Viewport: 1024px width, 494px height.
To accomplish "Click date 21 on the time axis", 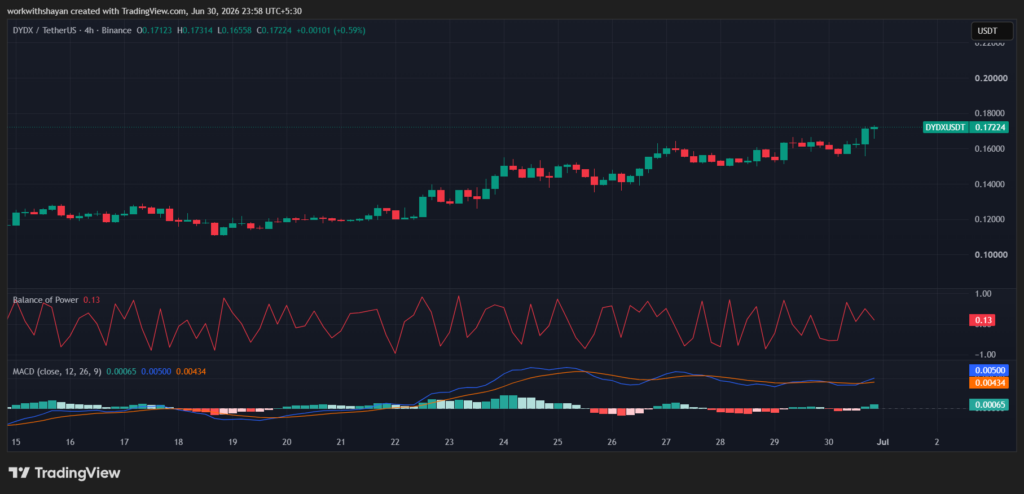I will [340, 442].
